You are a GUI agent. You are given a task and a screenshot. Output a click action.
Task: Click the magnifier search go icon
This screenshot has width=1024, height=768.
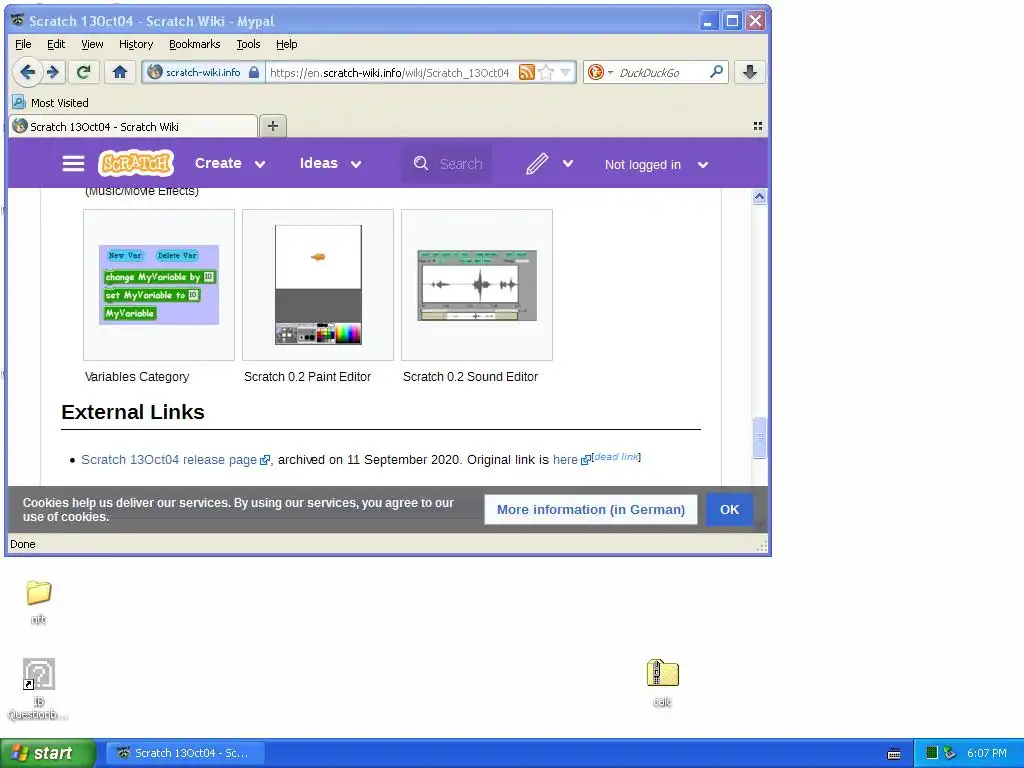coord(716,71)
